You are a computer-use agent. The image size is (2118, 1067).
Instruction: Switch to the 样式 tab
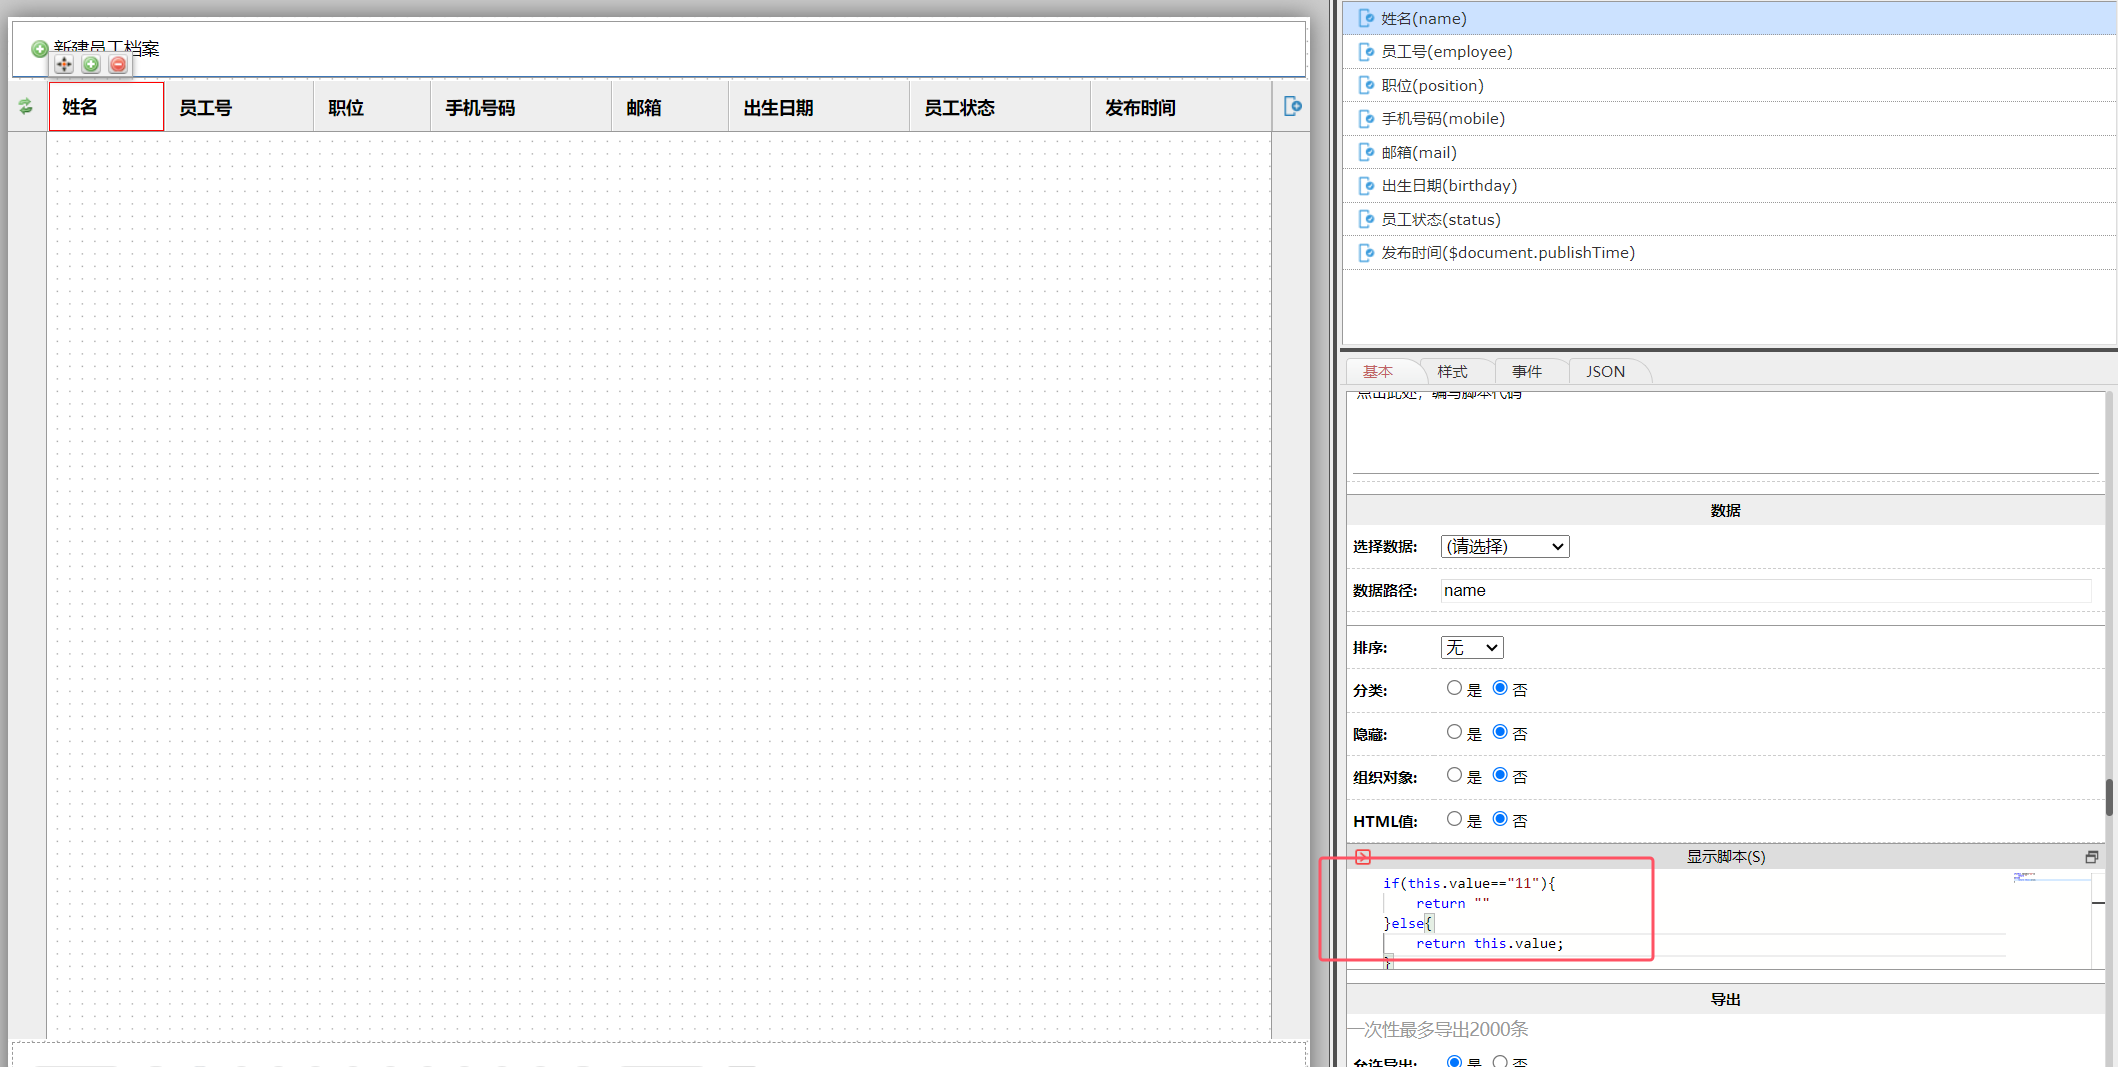[x=1452, y=372]
